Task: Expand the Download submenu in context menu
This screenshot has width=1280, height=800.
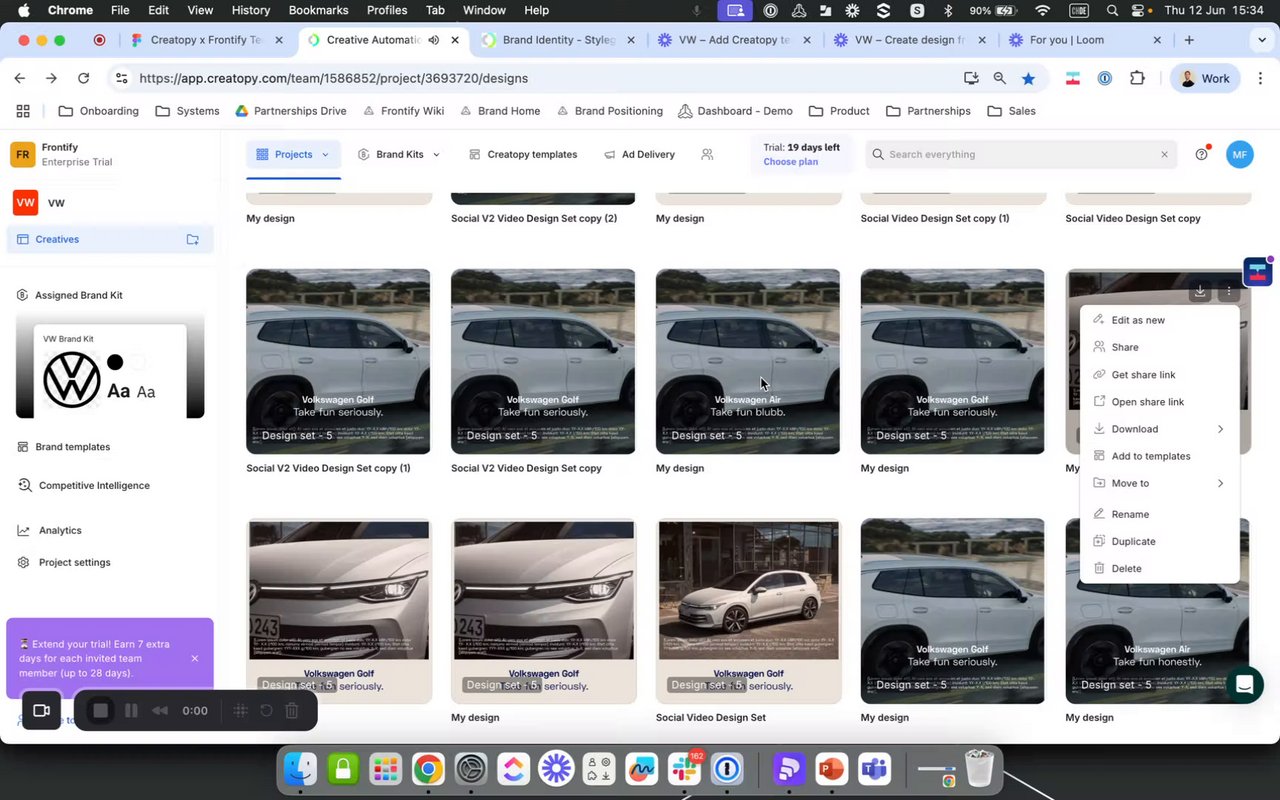Action: tap(1220, 429)
